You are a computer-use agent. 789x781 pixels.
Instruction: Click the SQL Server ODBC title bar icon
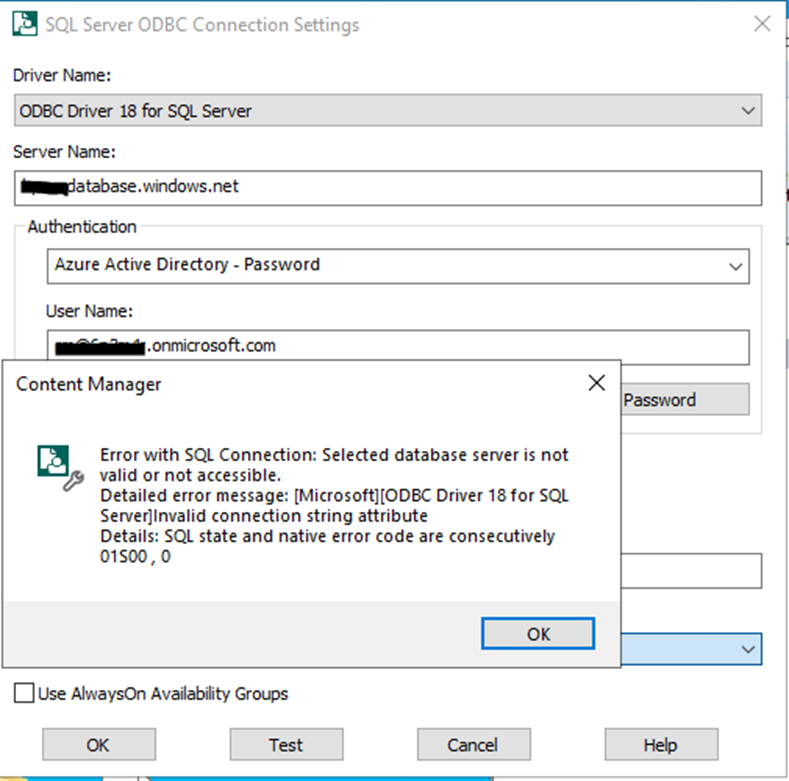24,25
